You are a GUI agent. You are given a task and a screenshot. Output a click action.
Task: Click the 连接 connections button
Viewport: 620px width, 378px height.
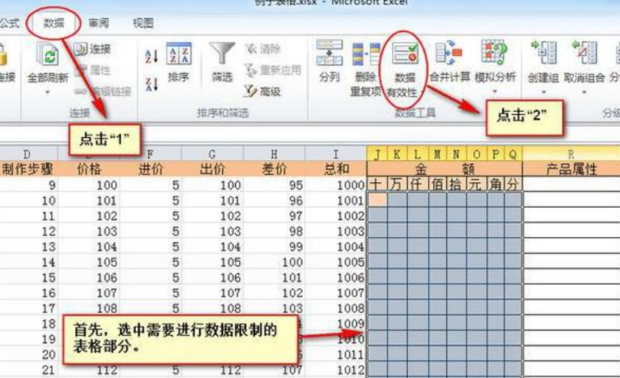pyautogui.click(x=92, y=49)
